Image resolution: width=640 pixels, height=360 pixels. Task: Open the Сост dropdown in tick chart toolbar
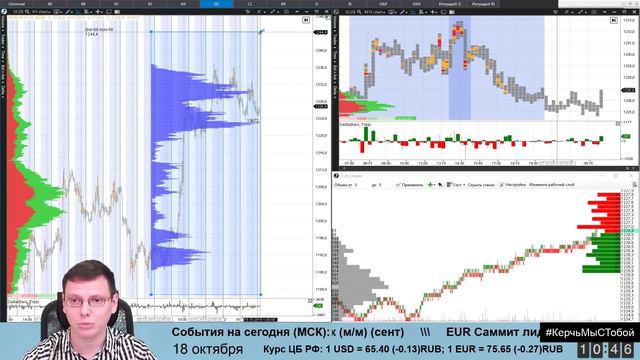pos(456,185)
